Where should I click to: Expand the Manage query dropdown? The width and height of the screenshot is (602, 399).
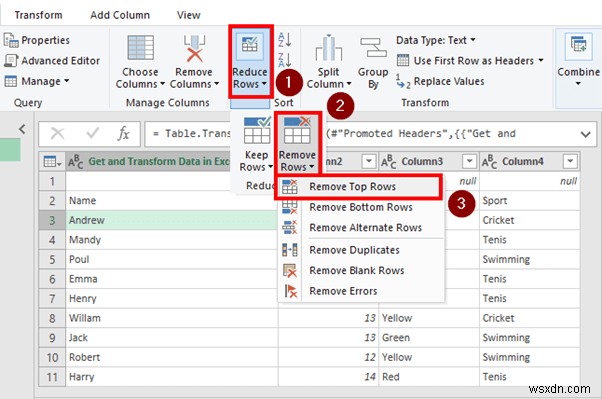37,81
